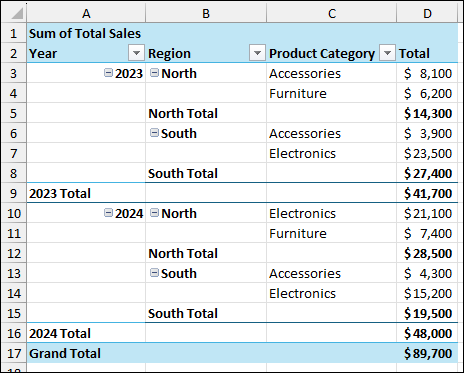This screenshot has height=373, width=464.
Task: Click the Total column heading cell
Action: click(x=427, y=53)
